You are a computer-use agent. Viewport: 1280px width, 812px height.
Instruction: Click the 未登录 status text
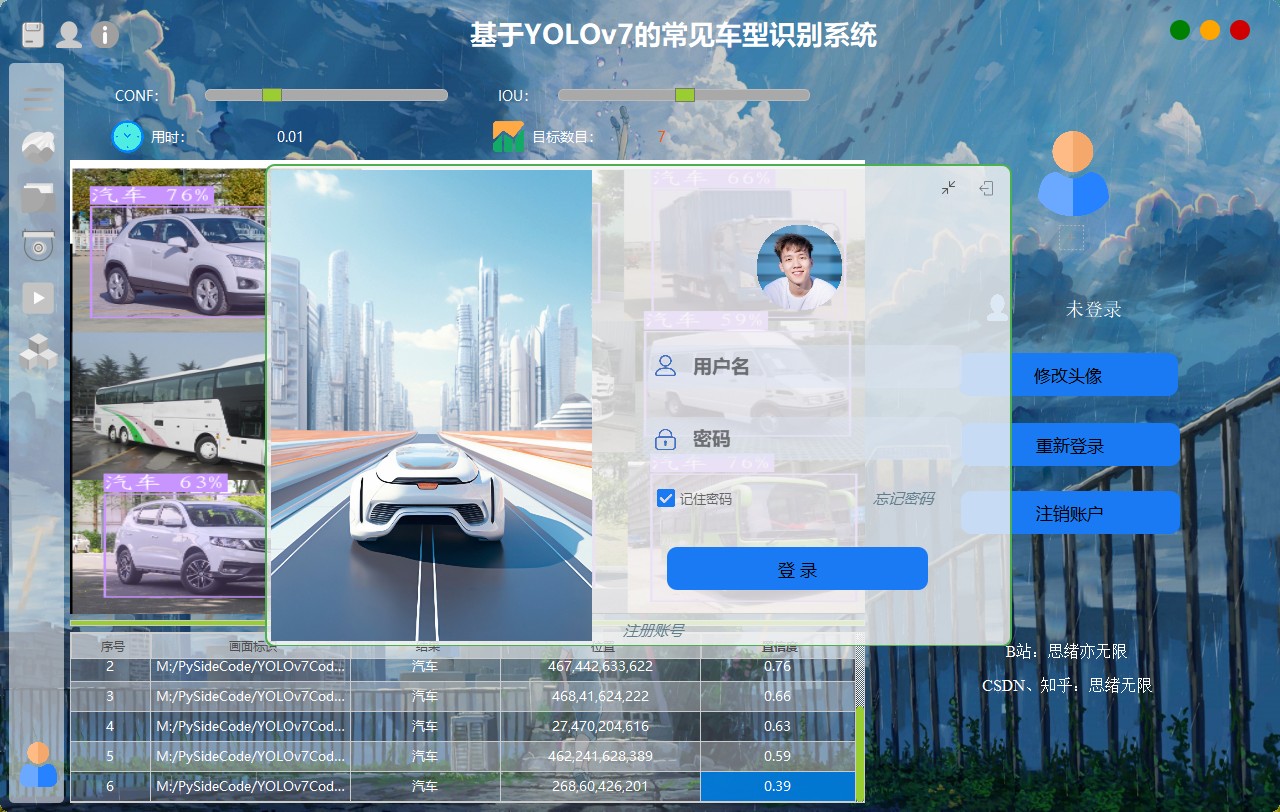1093,310
